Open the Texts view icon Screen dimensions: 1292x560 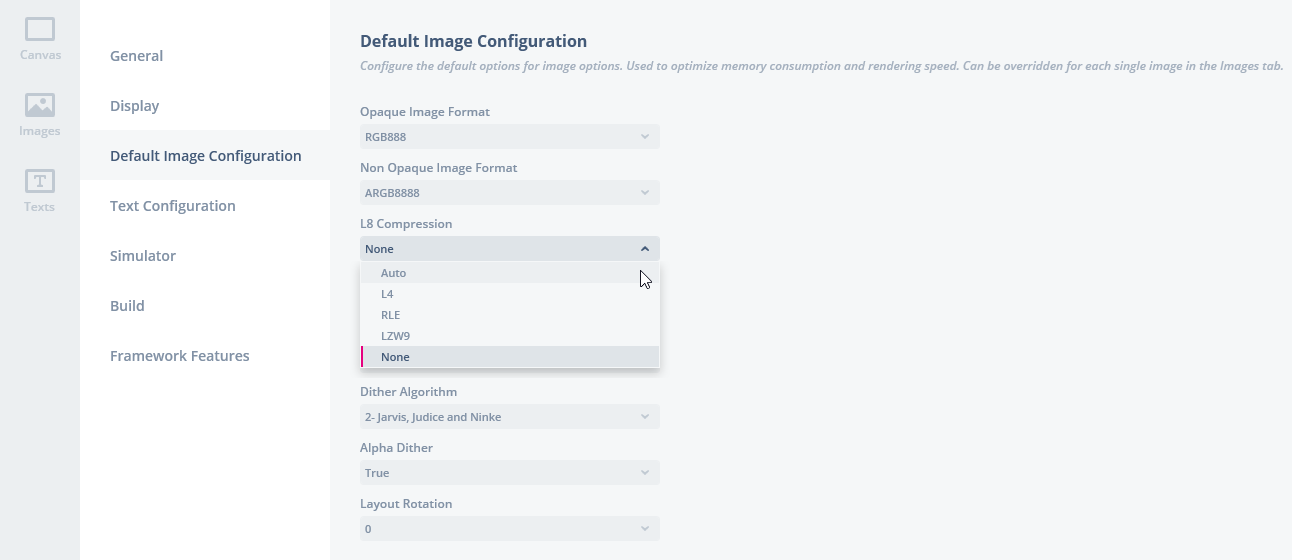click(x=40, y=190)
